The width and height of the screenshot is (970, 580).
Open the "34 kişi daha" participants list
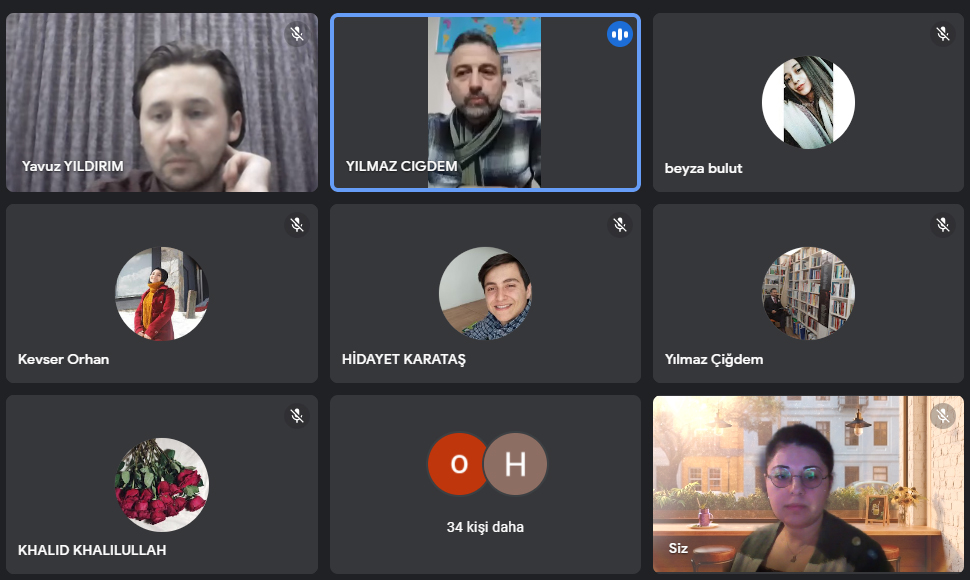tap(485, 527)
